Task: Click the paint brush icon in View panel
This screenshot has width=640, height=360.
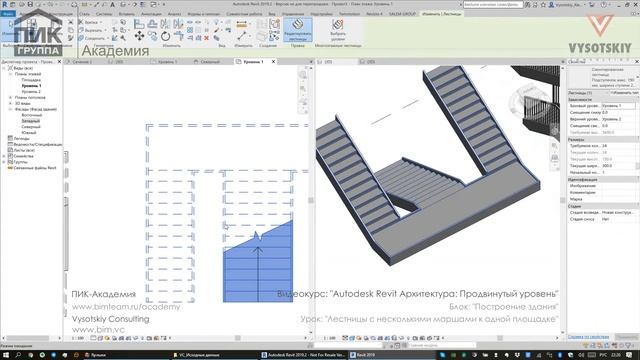Action: 216,30
